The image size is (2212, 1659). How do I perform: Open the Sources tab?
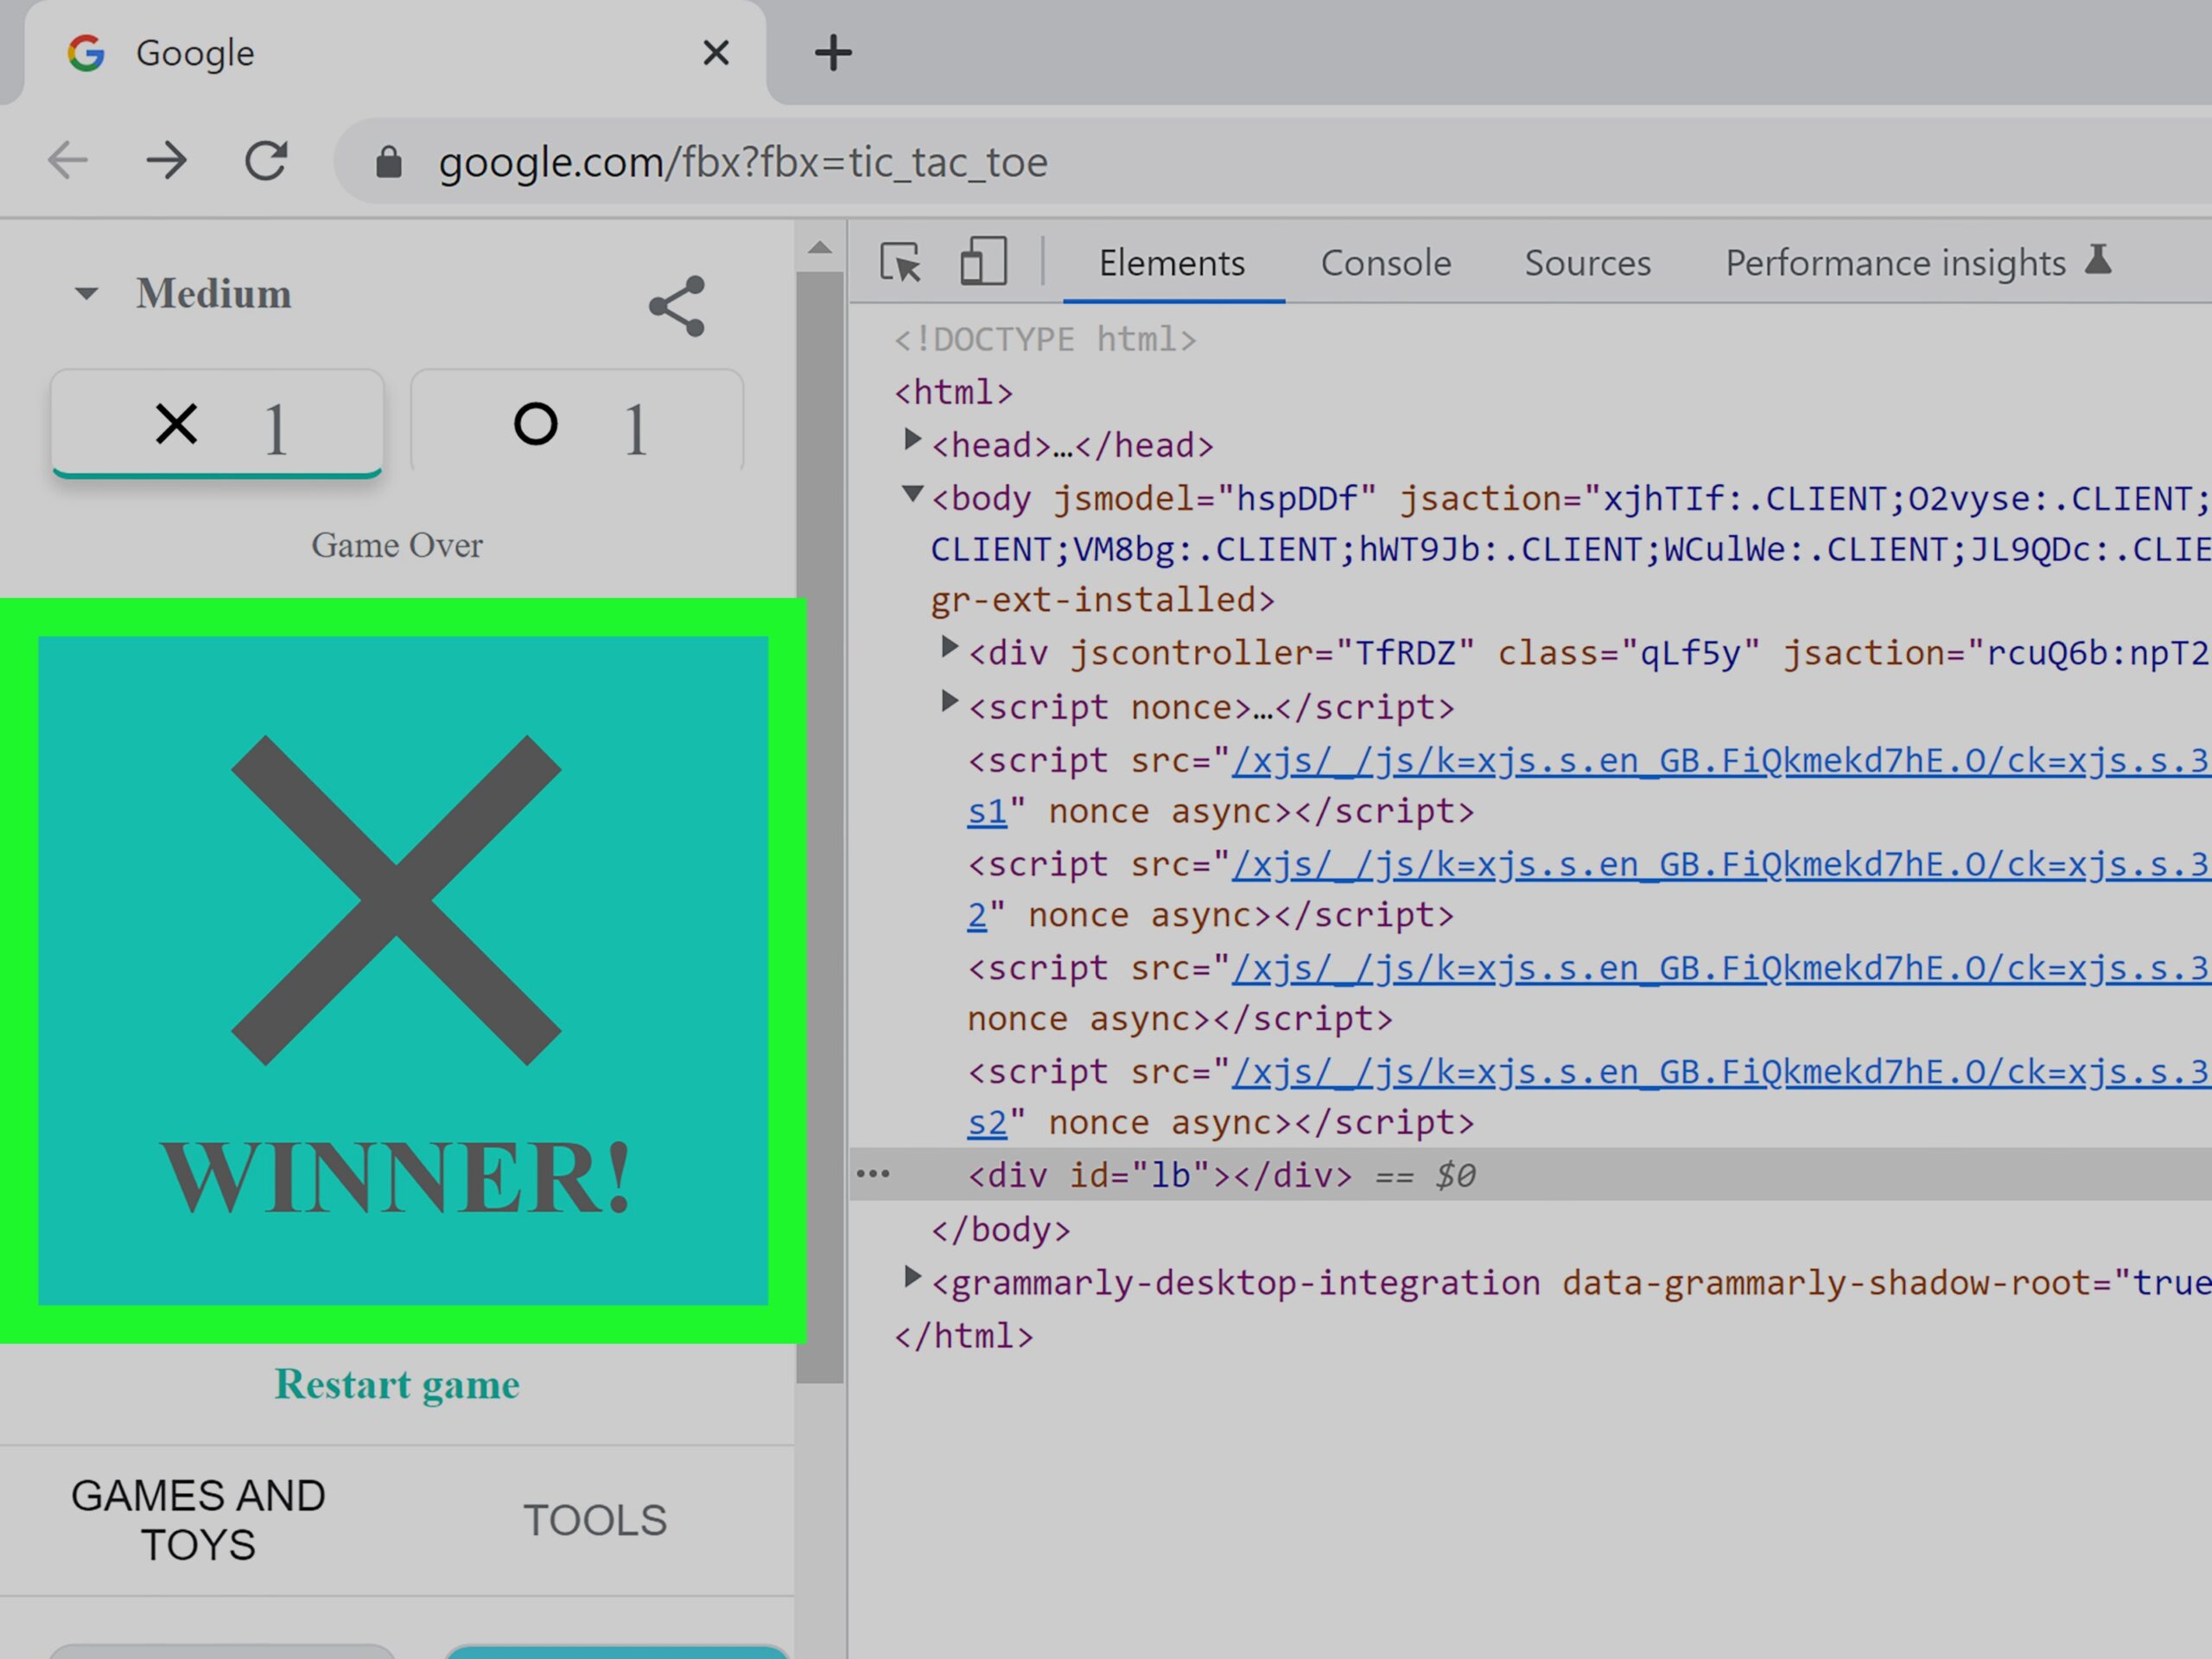tap(1587, 263)
